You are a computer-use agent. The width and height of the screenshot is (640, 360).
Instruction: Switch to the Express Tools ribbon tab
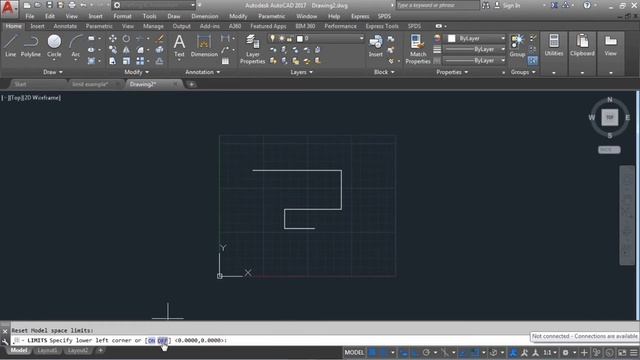pyautogui.click(x=382, y=26)
